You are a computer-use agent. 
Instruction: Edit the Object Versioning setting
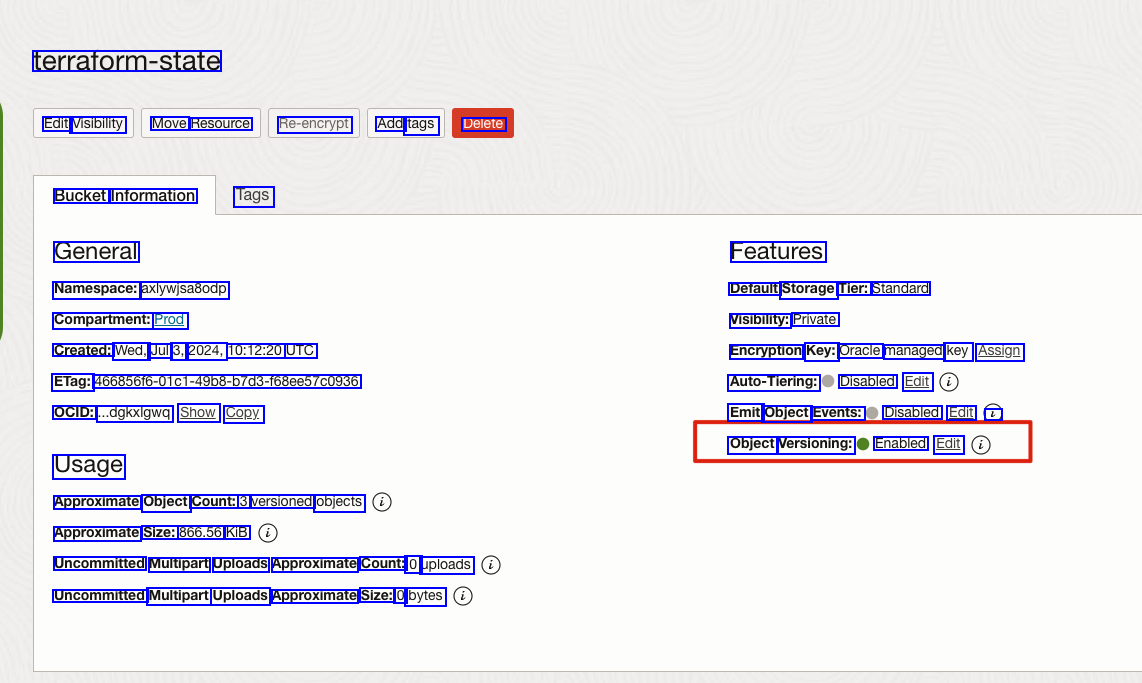[x=948, y=444]
